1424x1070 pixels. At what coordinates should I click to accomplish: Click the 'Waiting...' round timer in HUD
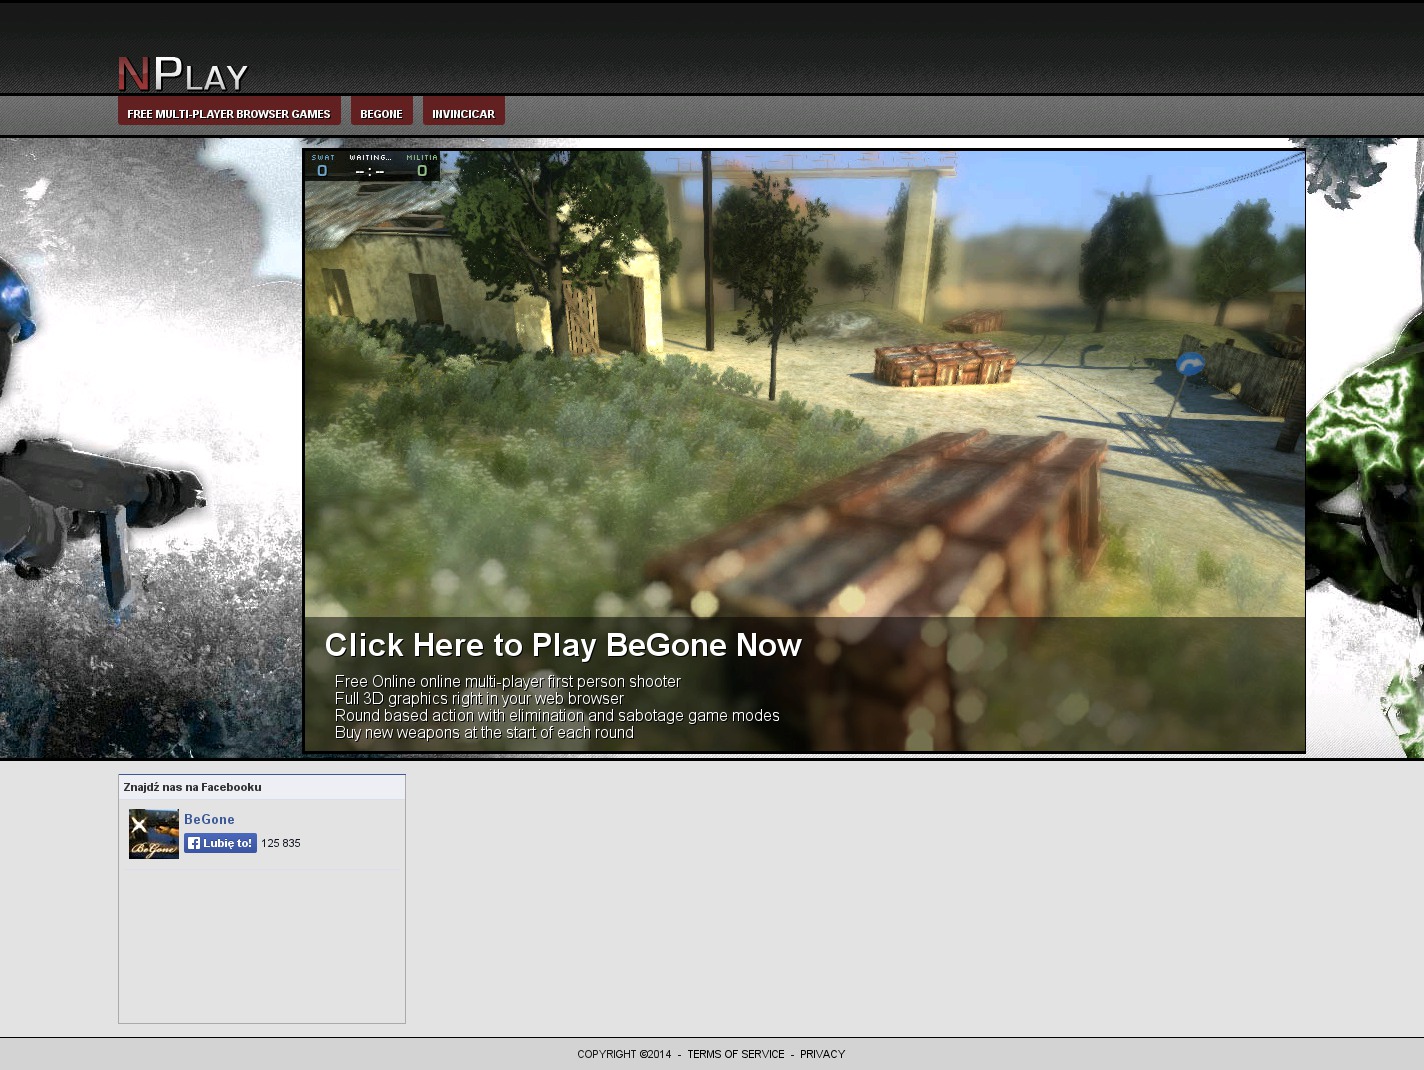[370, 165]
